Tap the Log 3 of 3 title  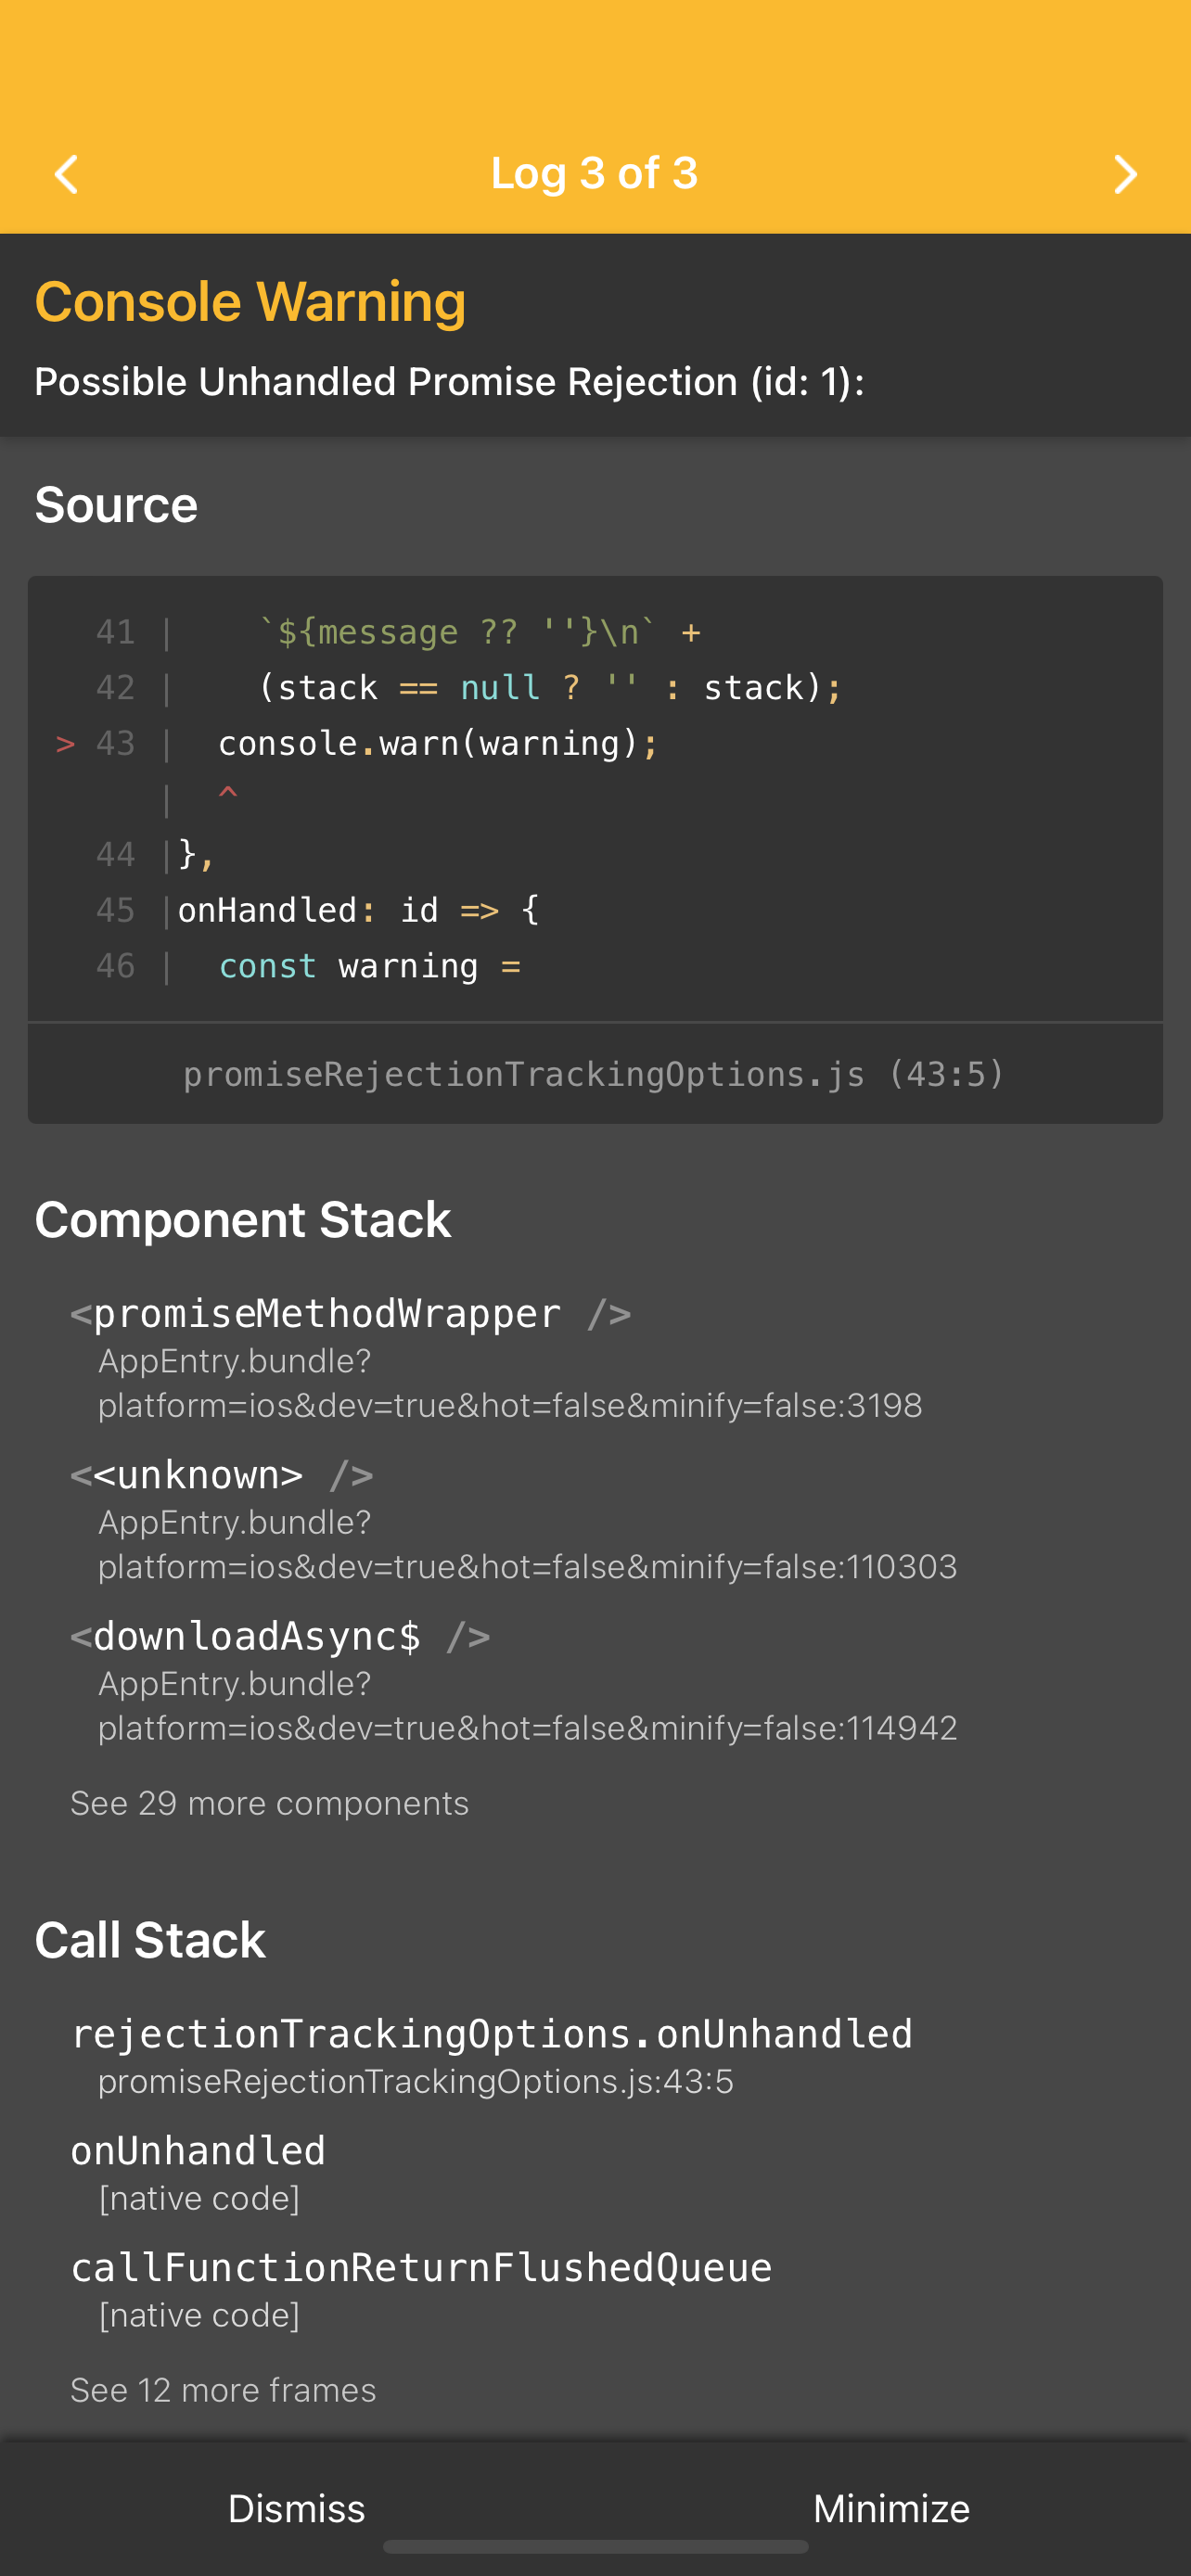tap(594, 173)
